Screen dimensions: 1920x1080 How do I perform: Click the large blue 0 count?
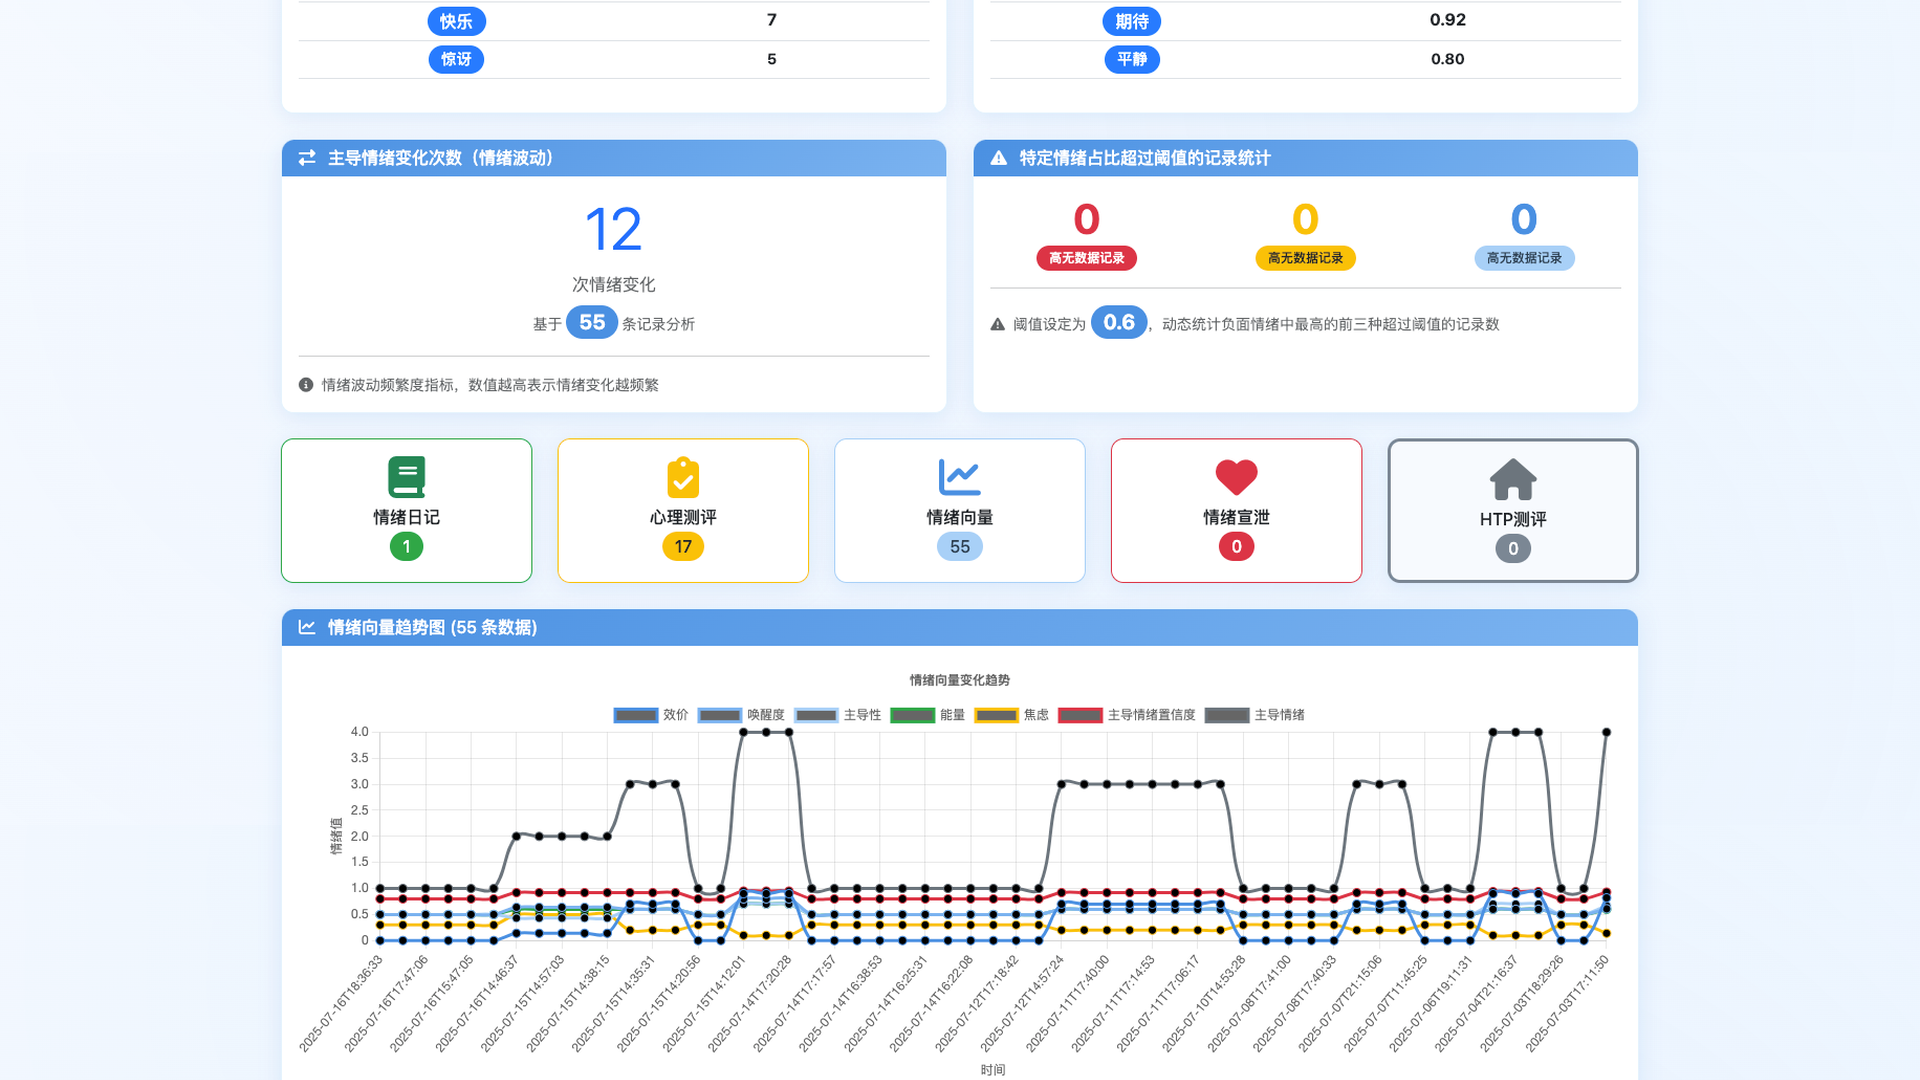tap(1524, 219)
